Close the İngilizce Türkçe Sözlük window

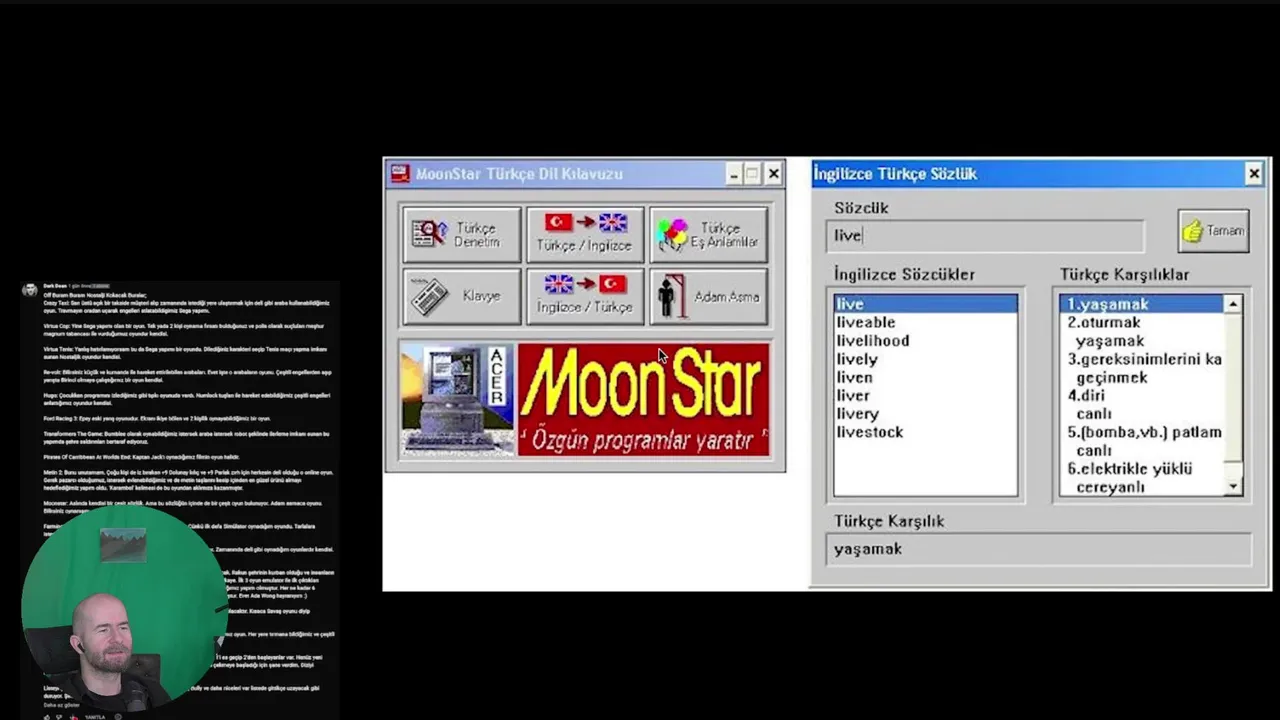coord(1254,174)
